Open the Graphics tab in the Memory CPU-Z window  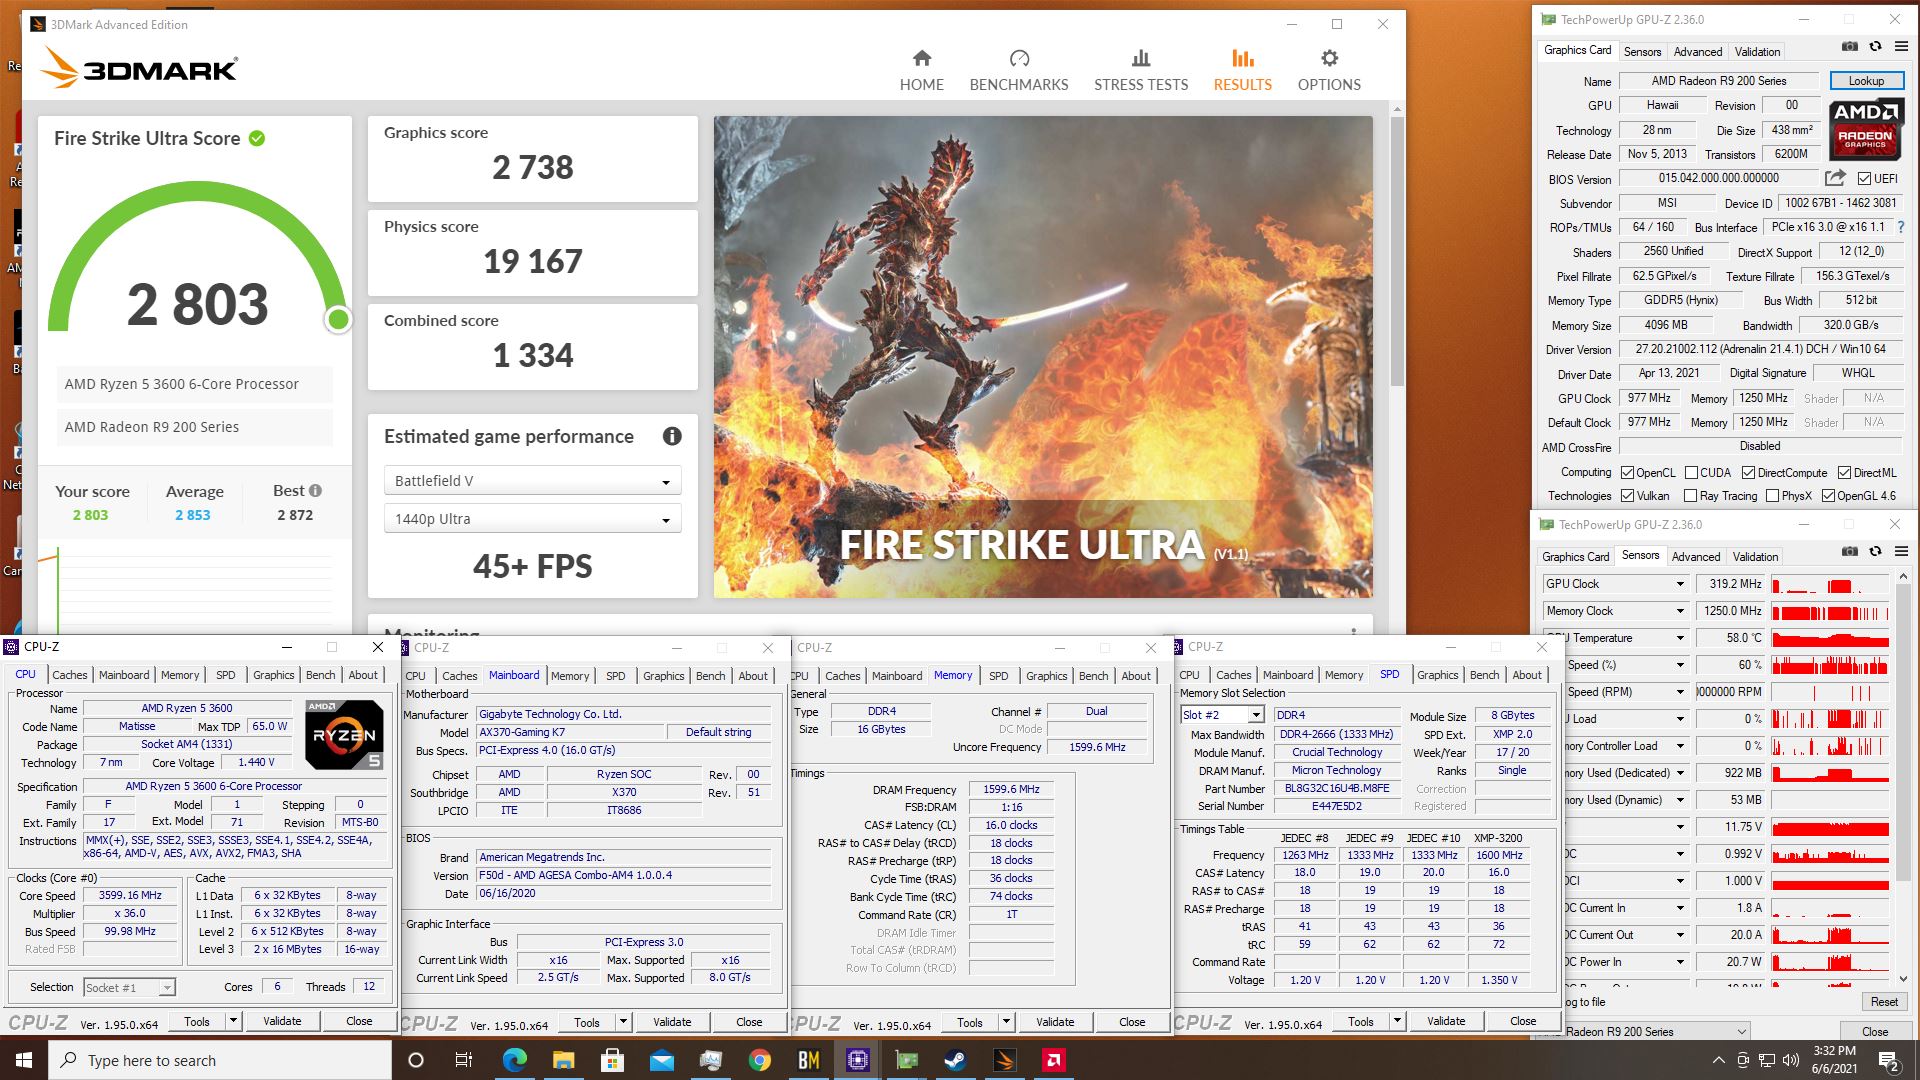(1046, 676)
